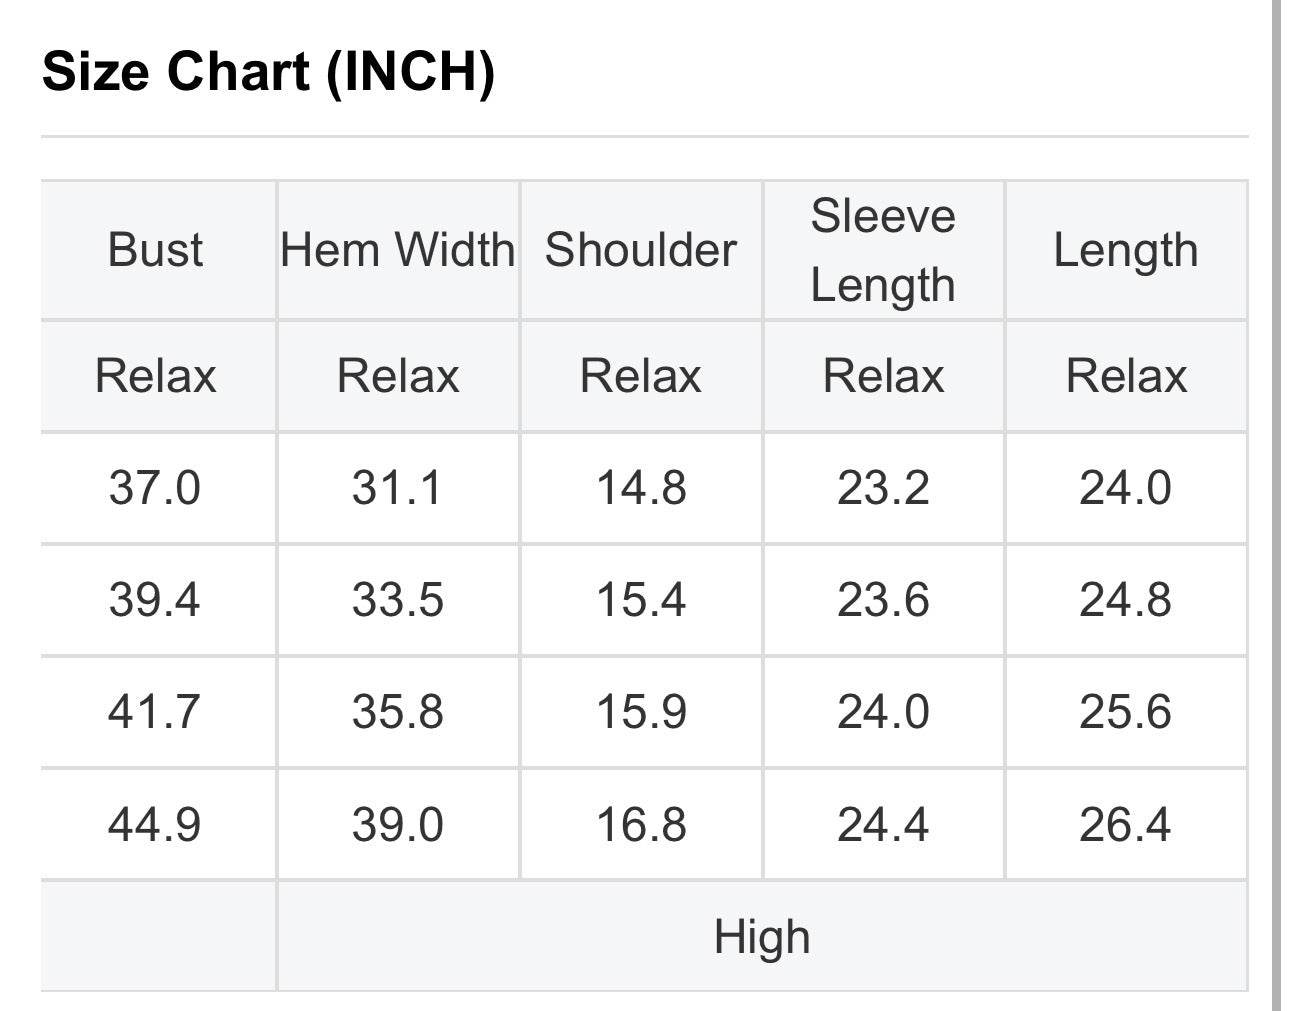Click the length value 26.4

(x=1126, y=825)
